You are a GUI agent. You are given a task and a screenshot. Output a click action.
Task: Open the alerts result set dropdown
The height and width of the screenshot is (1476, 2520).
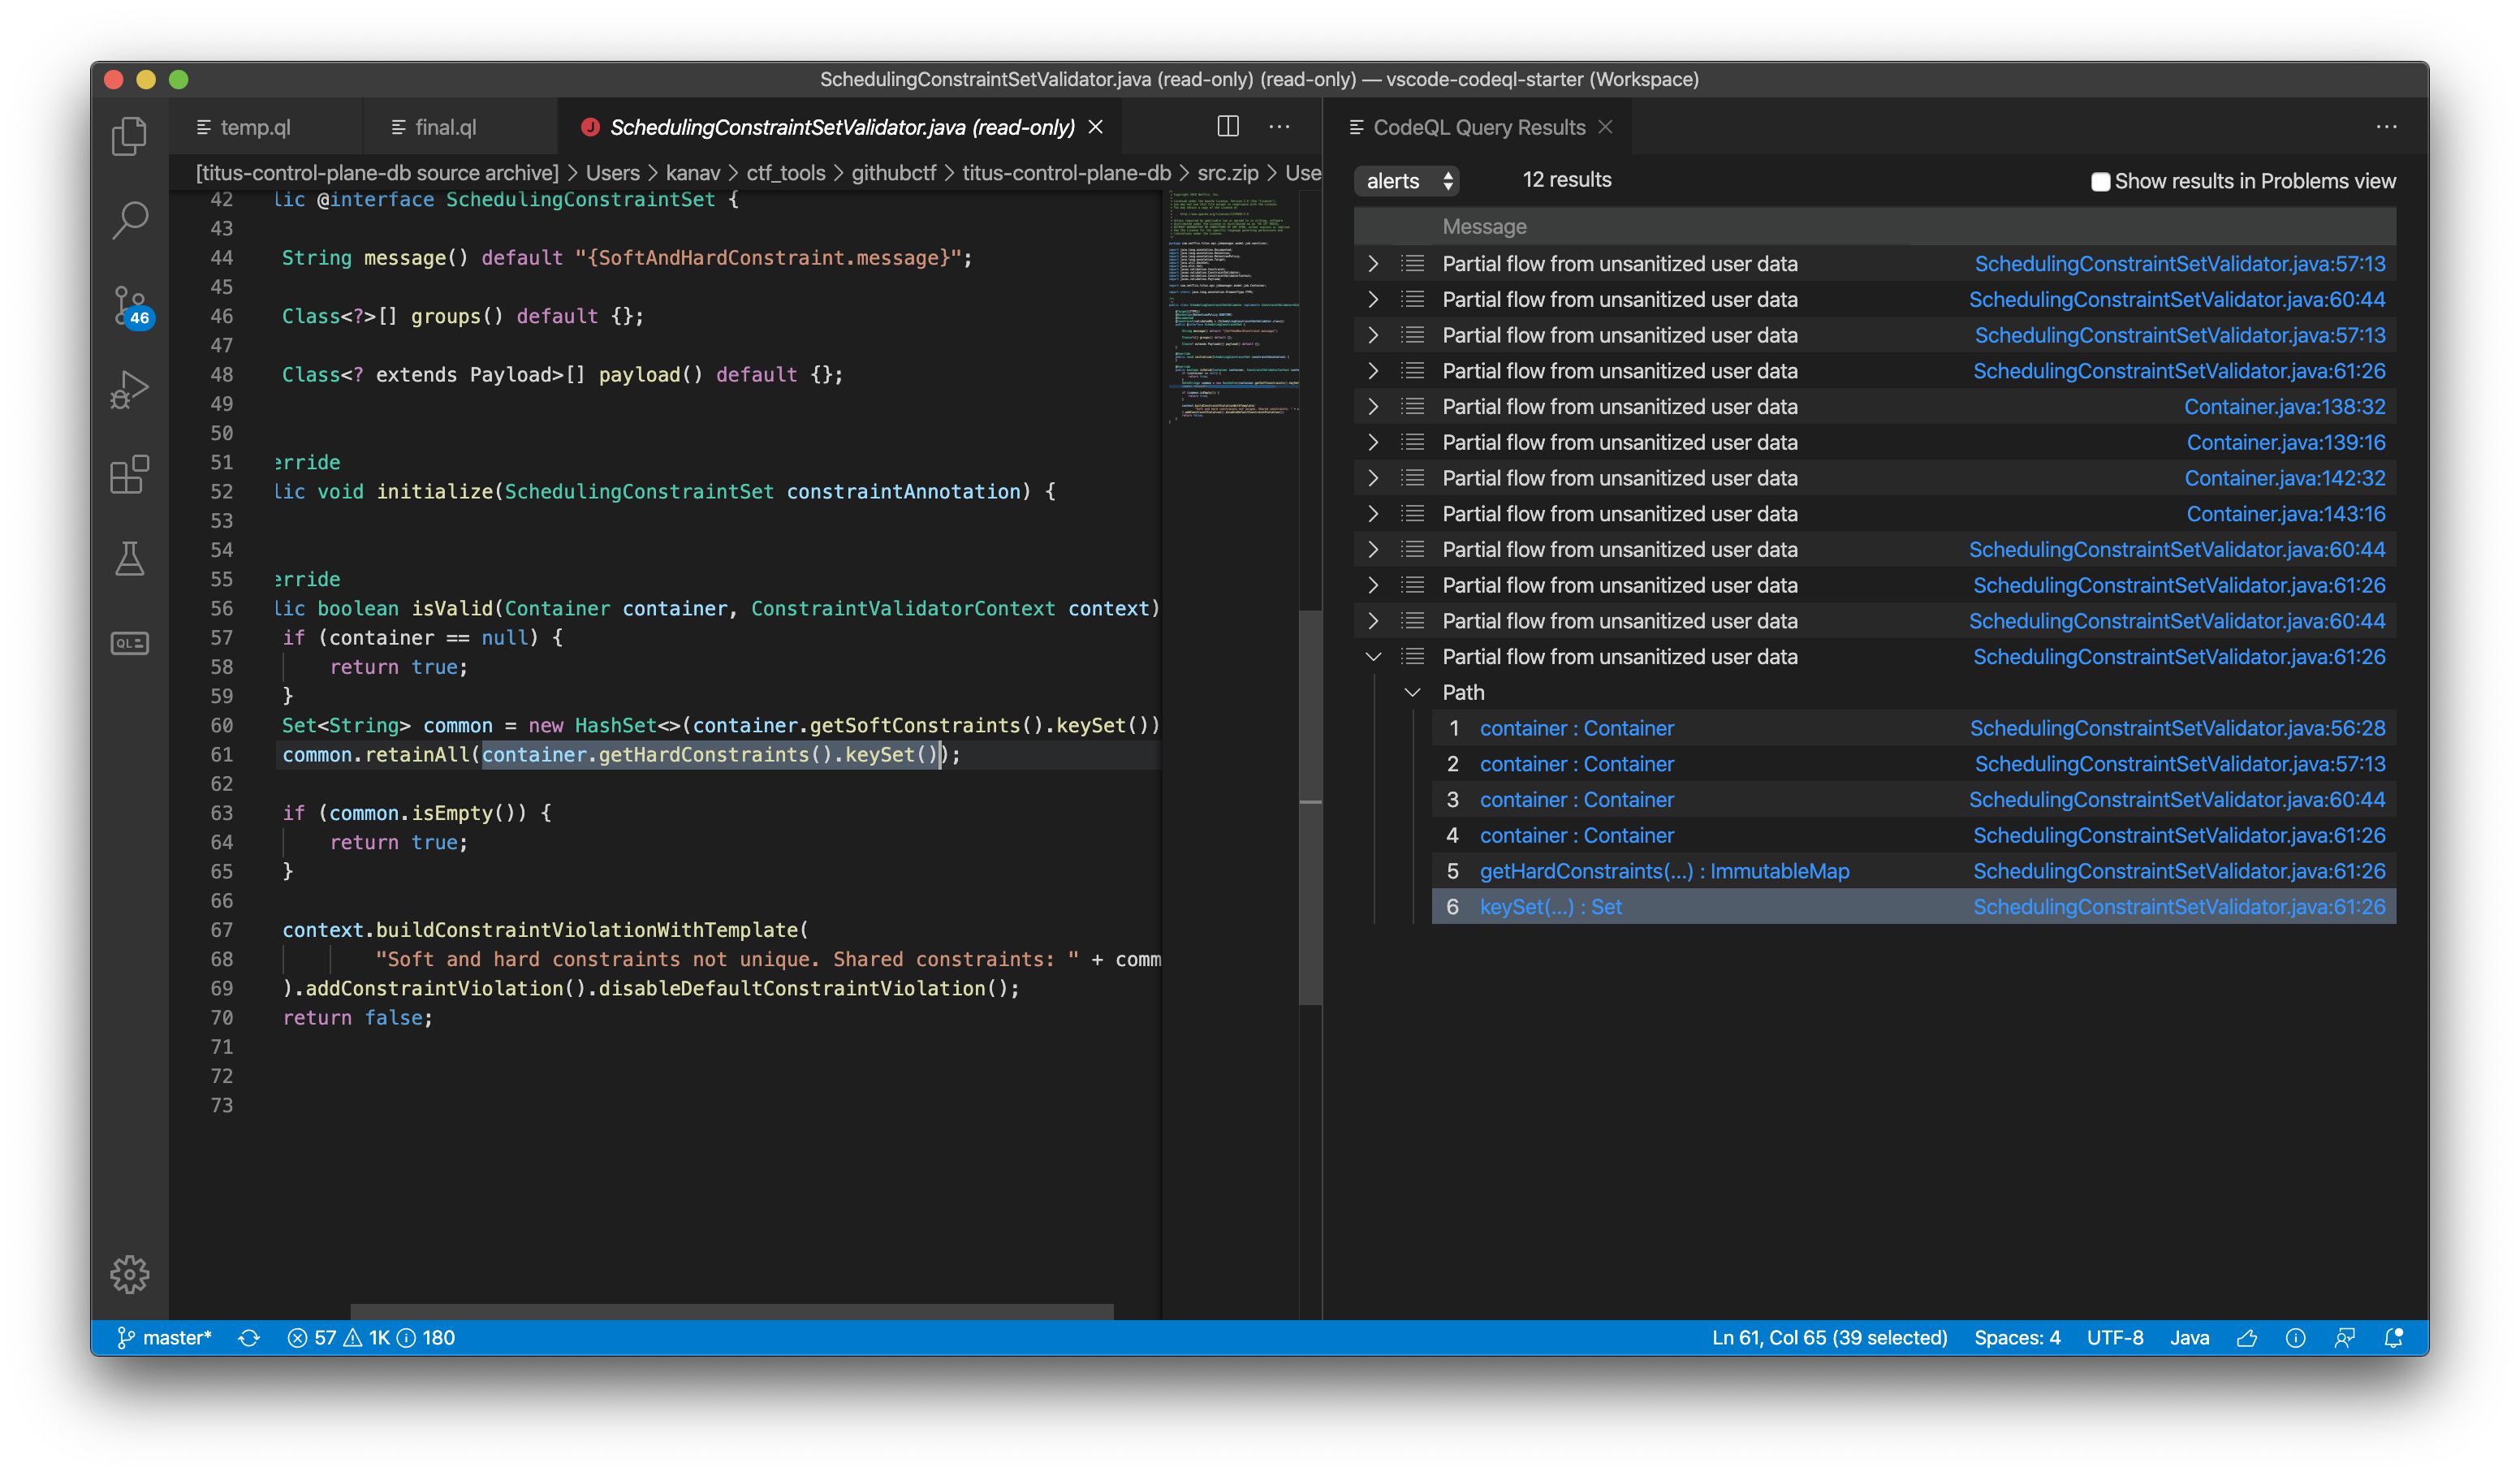click(x=1407, y=181)
